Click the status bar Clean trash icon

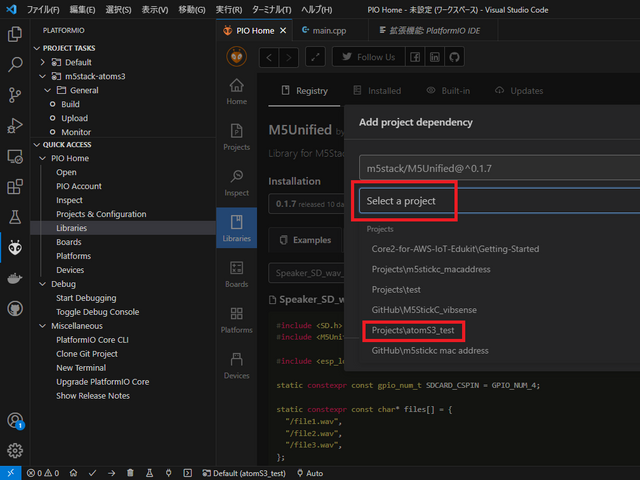130,473
